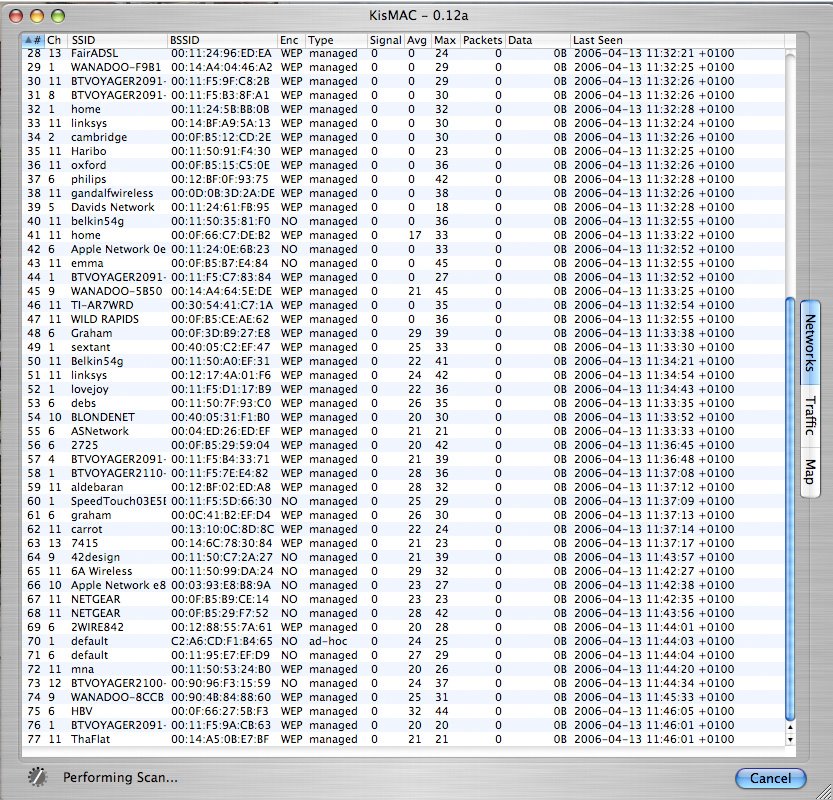Click the vertical scrollbar thumb
This screenshot has height=800, width=833.
pyautogui.click(x=790, y=509)
